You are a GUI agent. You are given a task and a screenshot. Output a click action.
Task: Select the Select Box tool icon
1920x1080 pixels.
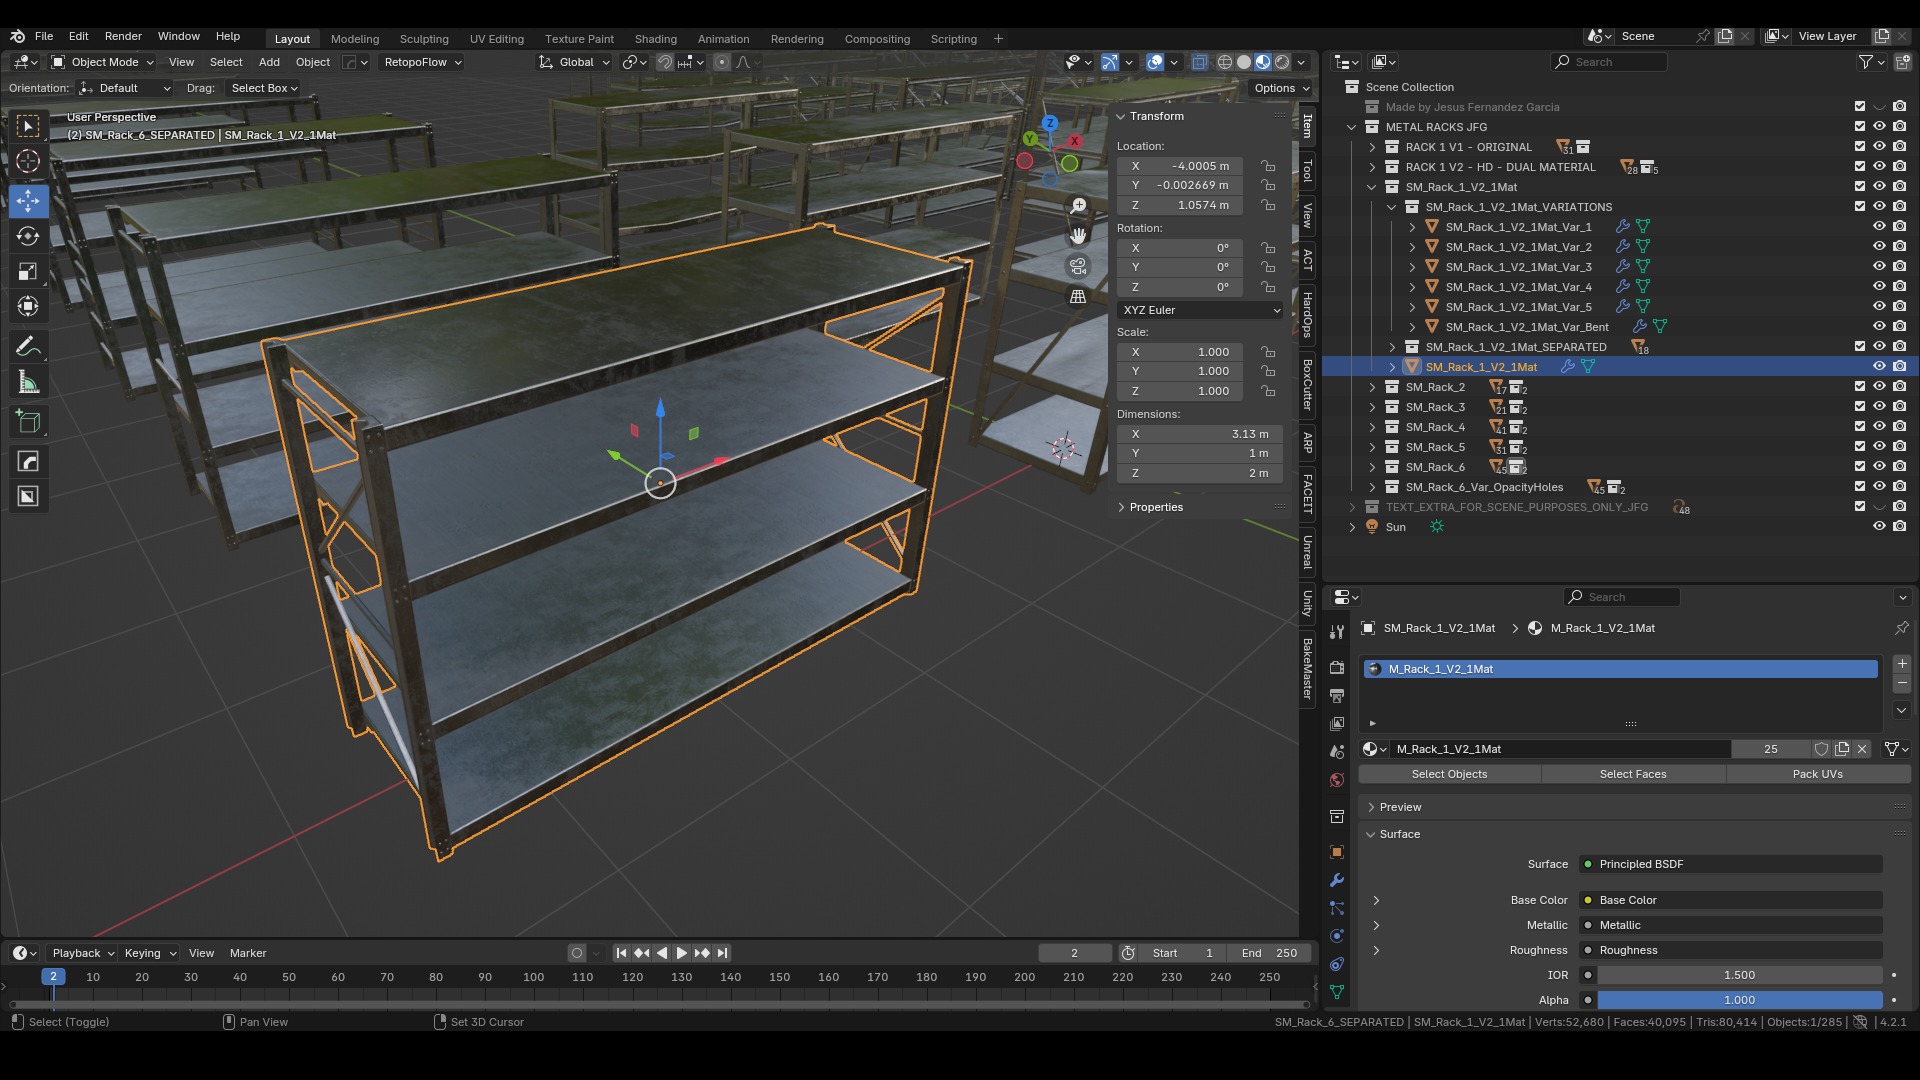click(x=28, y=126)
